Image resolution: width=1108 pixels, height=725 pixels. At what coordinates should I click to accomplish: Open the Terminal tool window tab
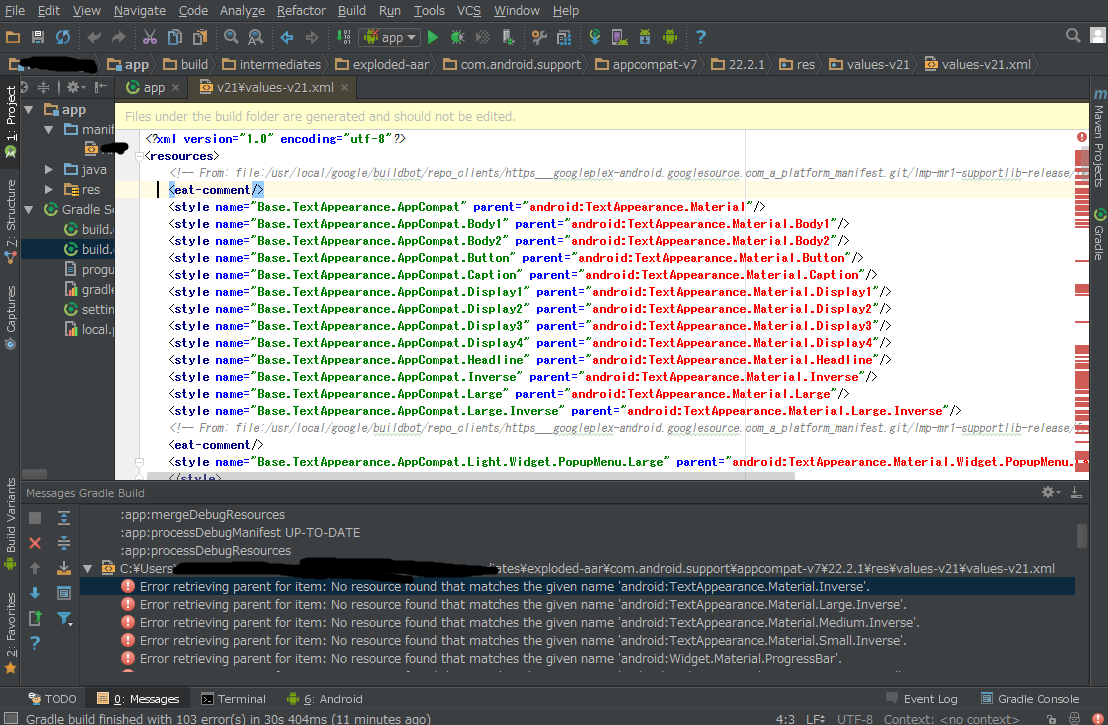(233, 699)
